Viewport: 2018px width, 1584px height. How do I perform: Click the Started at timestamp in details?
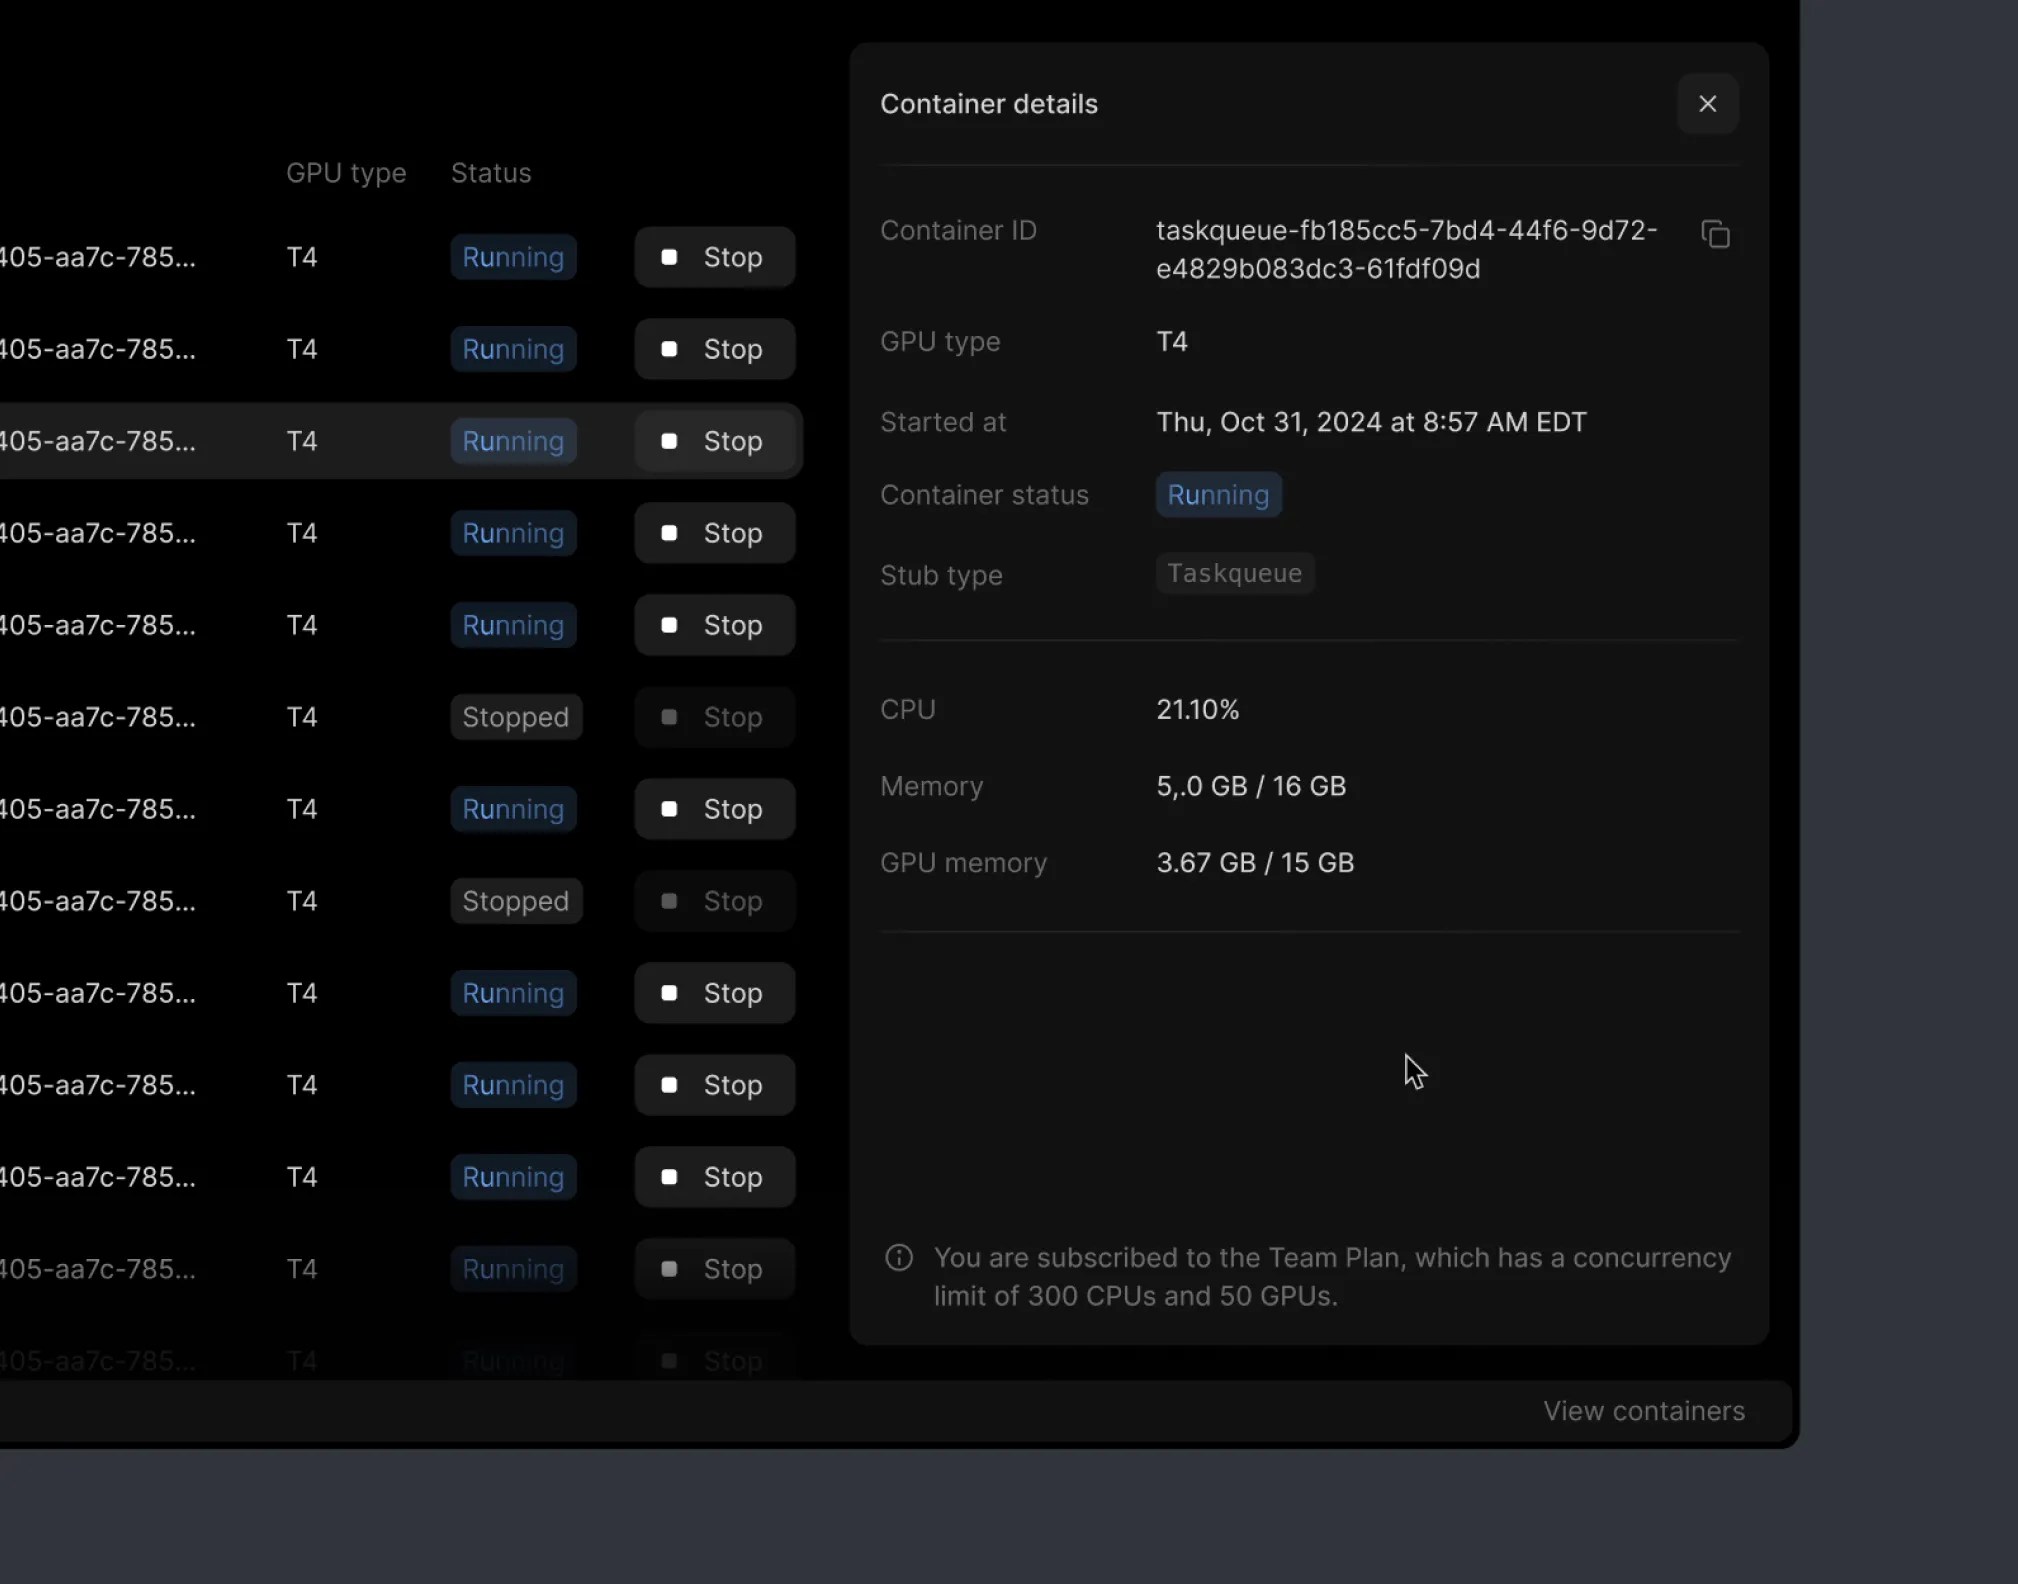pyautogui.click(x=1370, y=421)
